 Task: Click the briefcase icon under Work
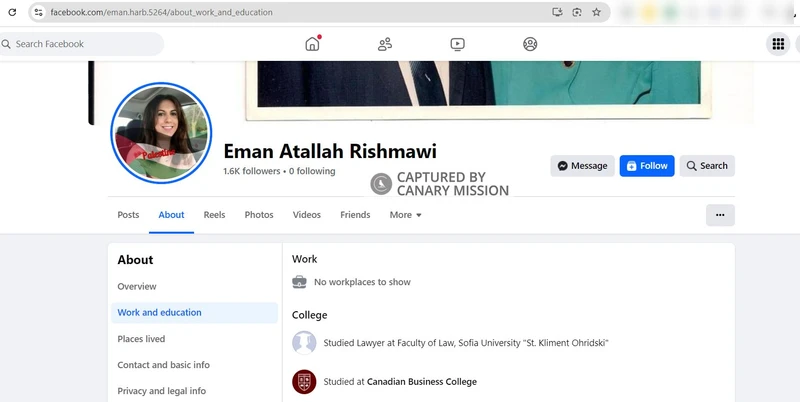click(x=299, y=282)
